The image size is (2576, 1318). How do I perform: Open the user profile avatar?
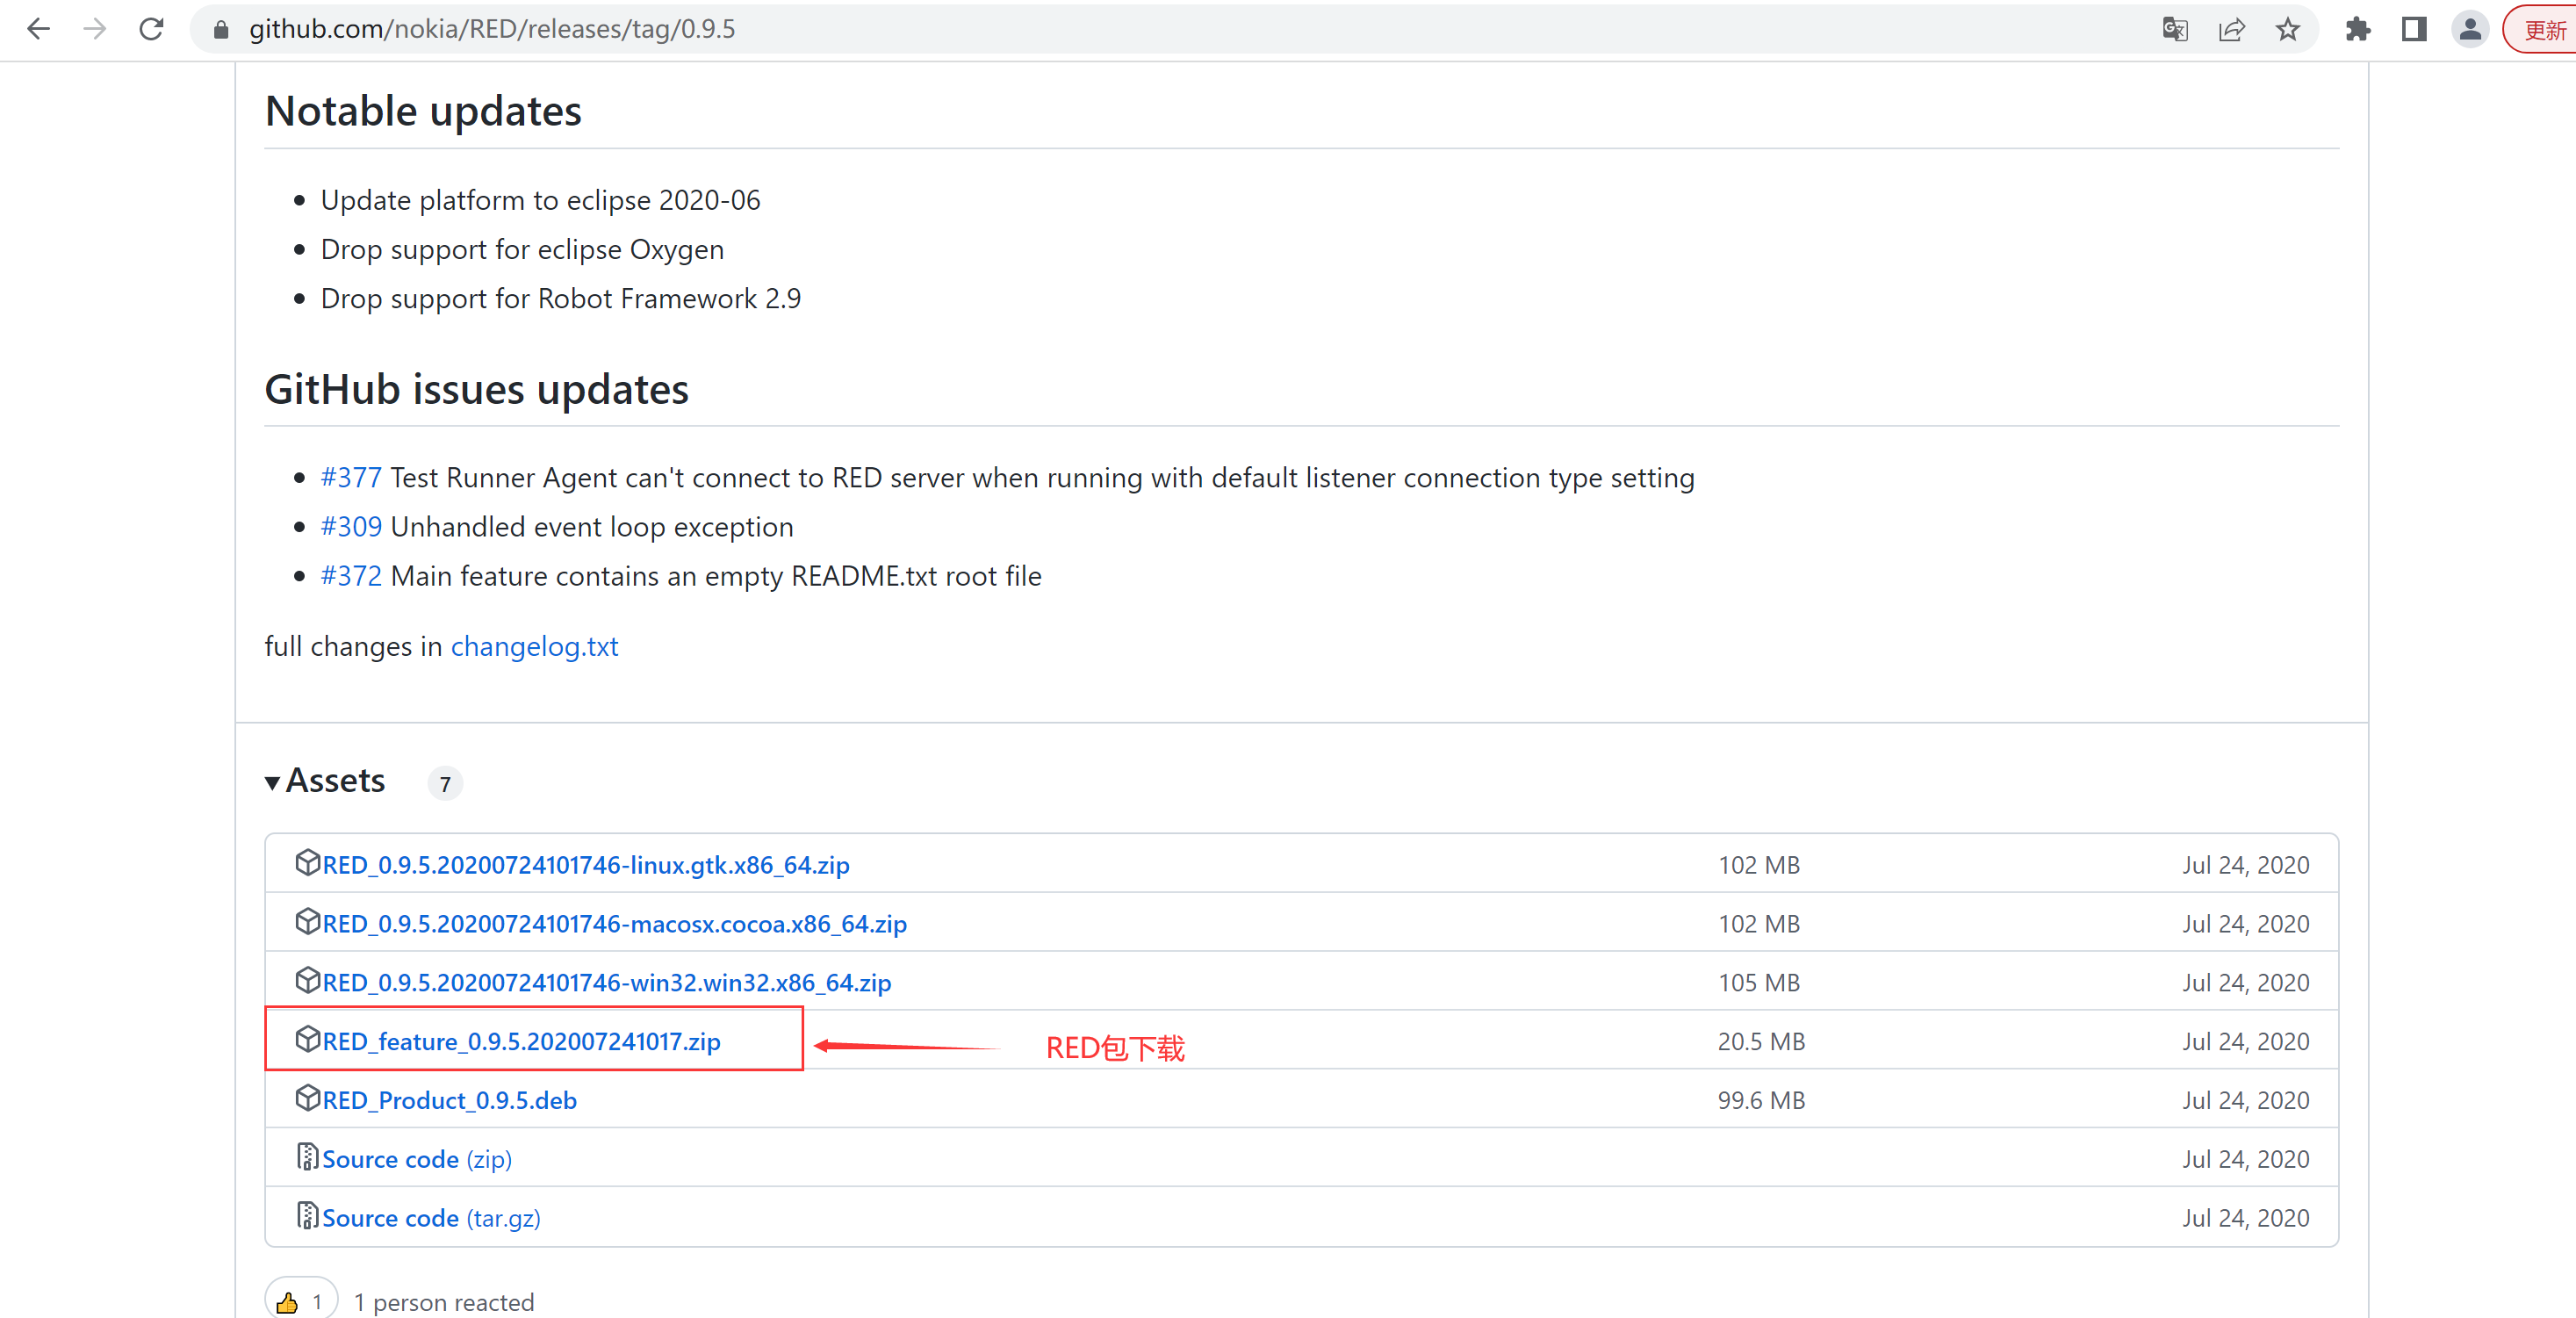[x=2470, y=29]
